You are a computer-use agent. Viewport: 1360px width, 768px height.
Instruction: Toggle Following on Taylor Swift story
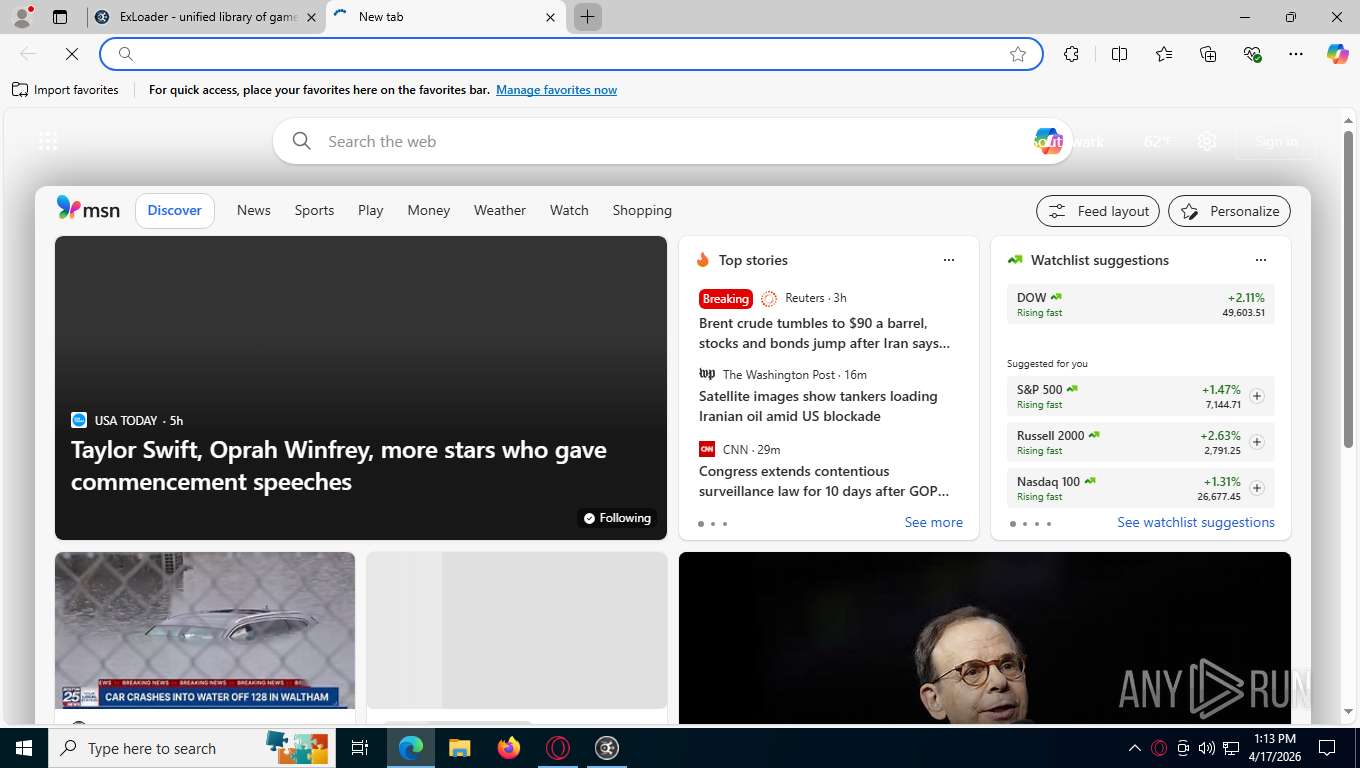pyautogui.click(x=617, y=518)
